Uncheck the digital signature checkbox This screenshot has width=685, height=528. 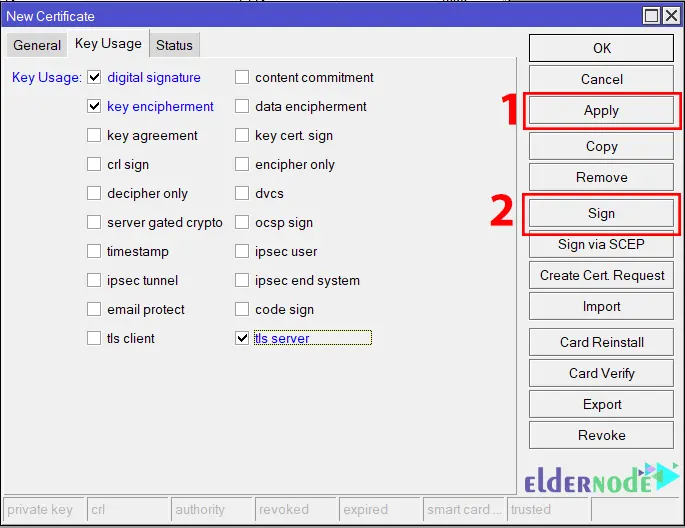94,77
